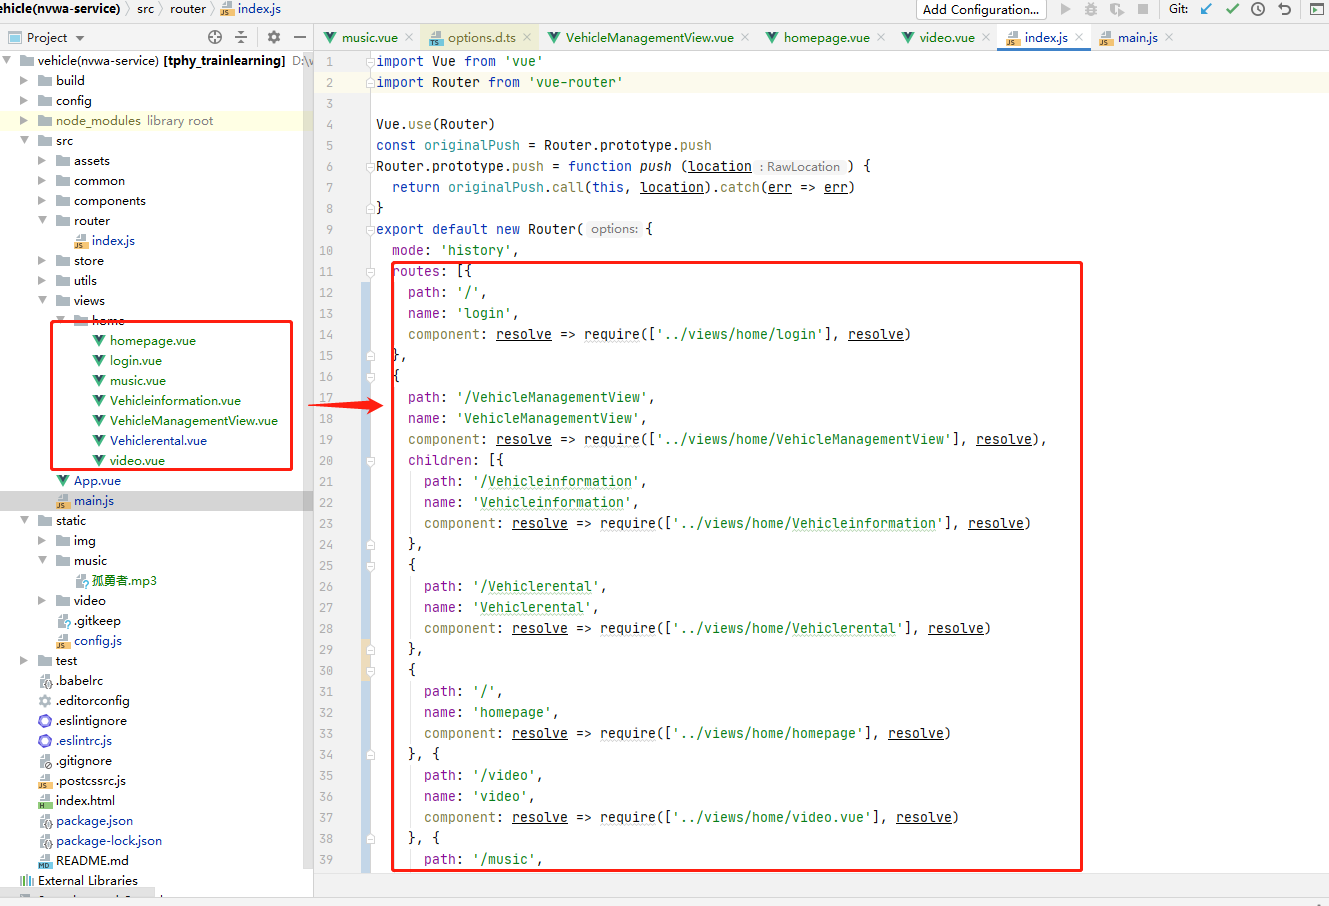Click the Git commit checkmark icon
Viewport: 1329px width, 906px height.
point(1232,9)
